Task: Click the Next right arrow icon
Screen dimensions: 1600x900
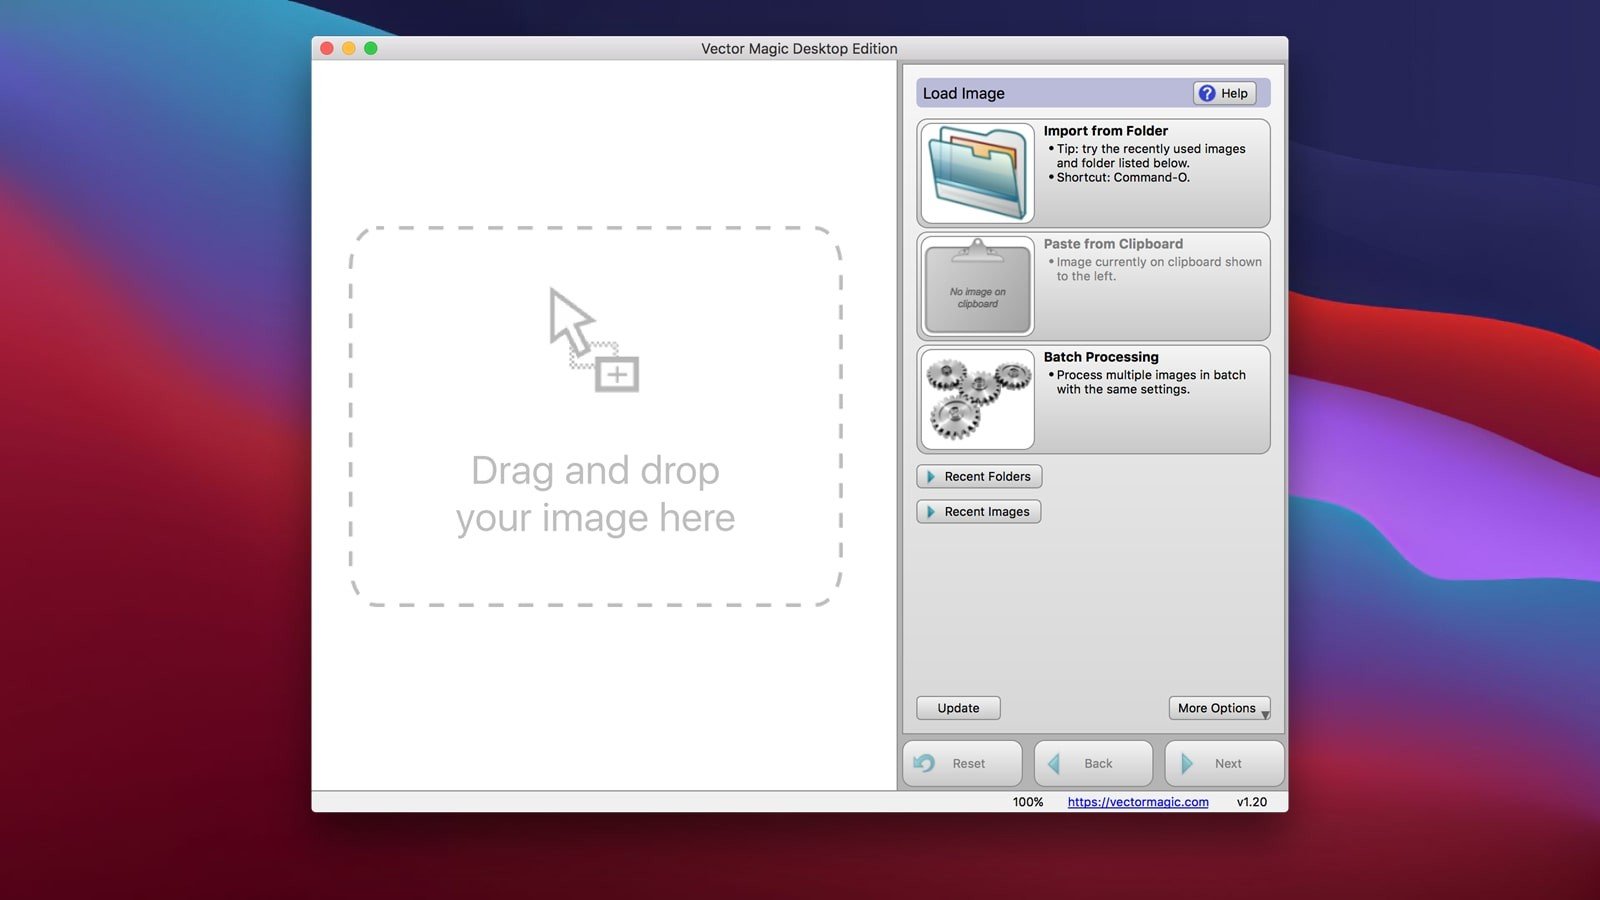Action: click(x=1187, y=763)
